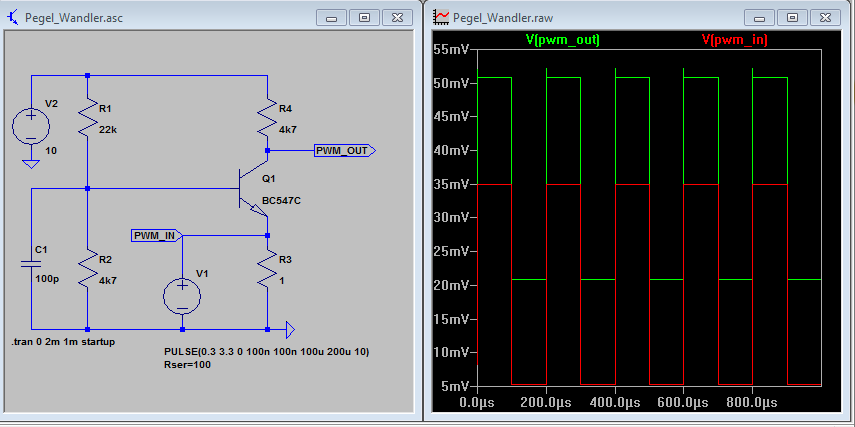This screenshot has height=427, width=855.
Task: Select capacitor C1 symbol
Action: 31,263
